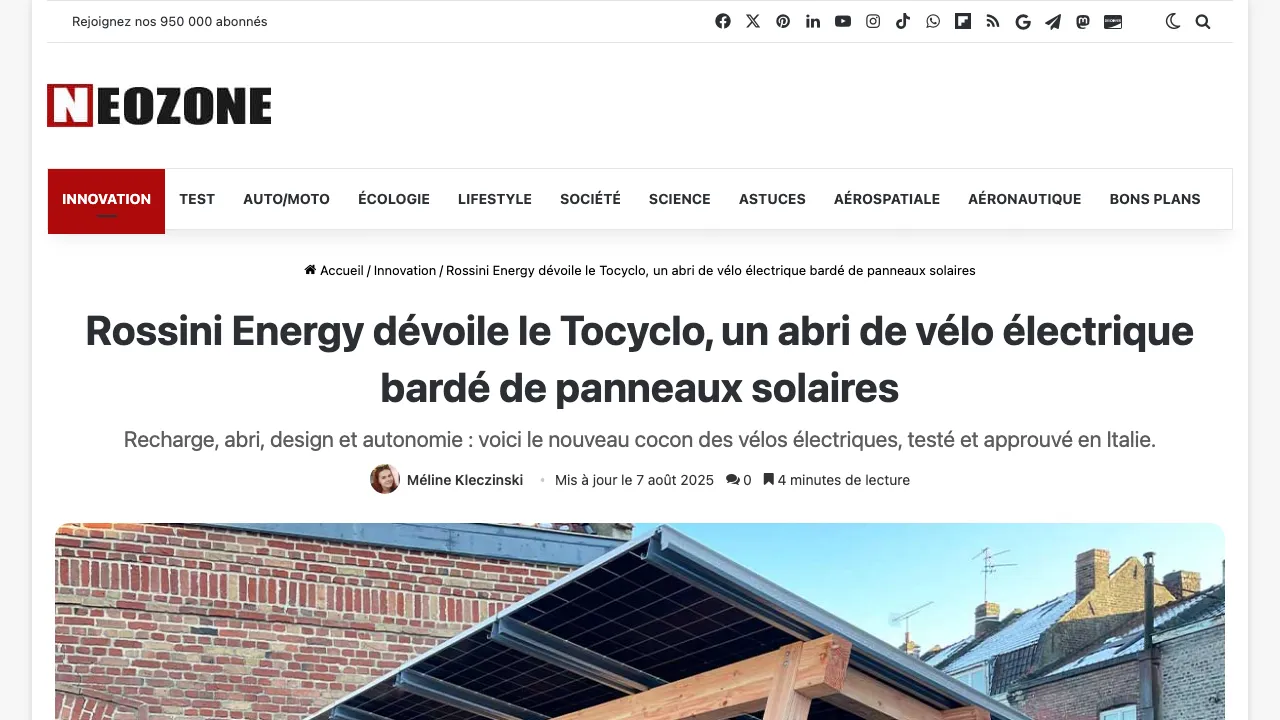Open the AÉROSPATIALE menu item
1280x720 pixels.
coord(887,199)
